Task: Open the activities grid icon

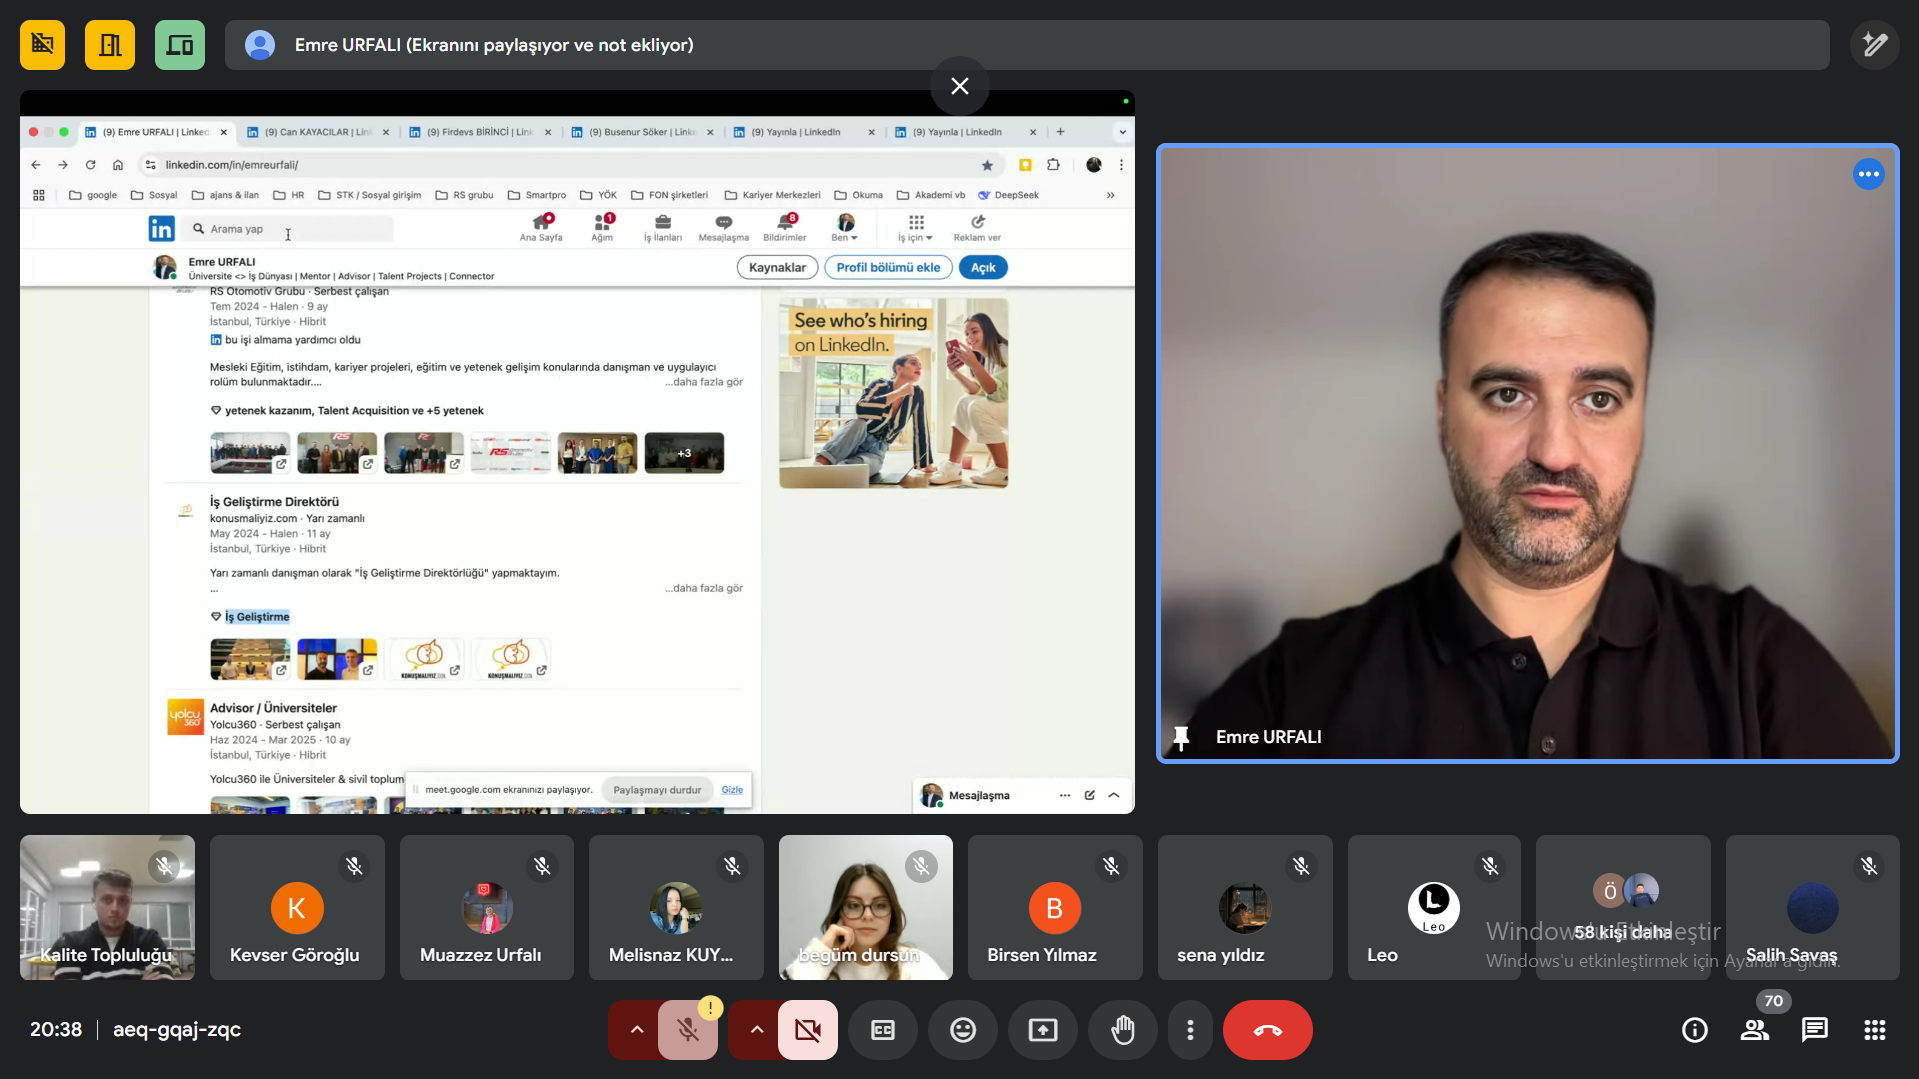Action: [x=1874, y=1030]
